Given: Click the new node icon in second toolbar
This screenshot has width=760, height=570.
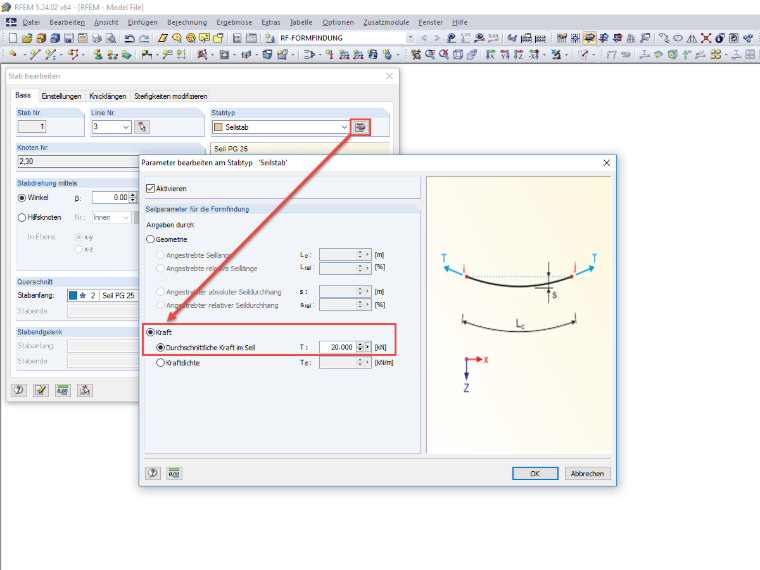Looking at the screenshot, I should click(x=13, y=54).
